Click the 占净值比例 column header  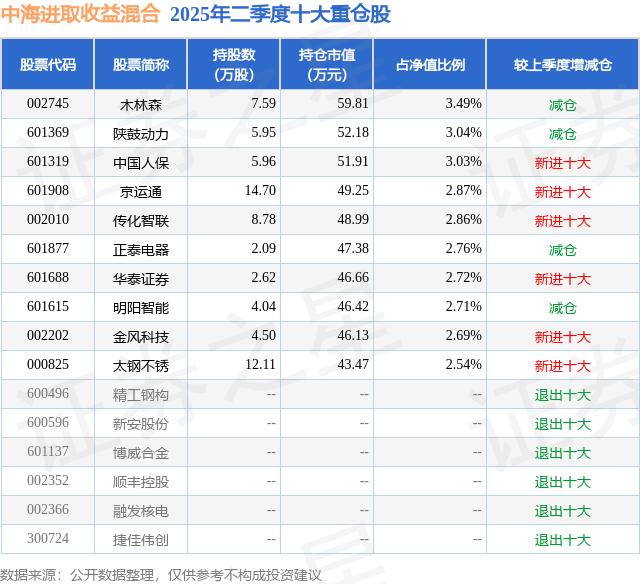click(430, 64)
